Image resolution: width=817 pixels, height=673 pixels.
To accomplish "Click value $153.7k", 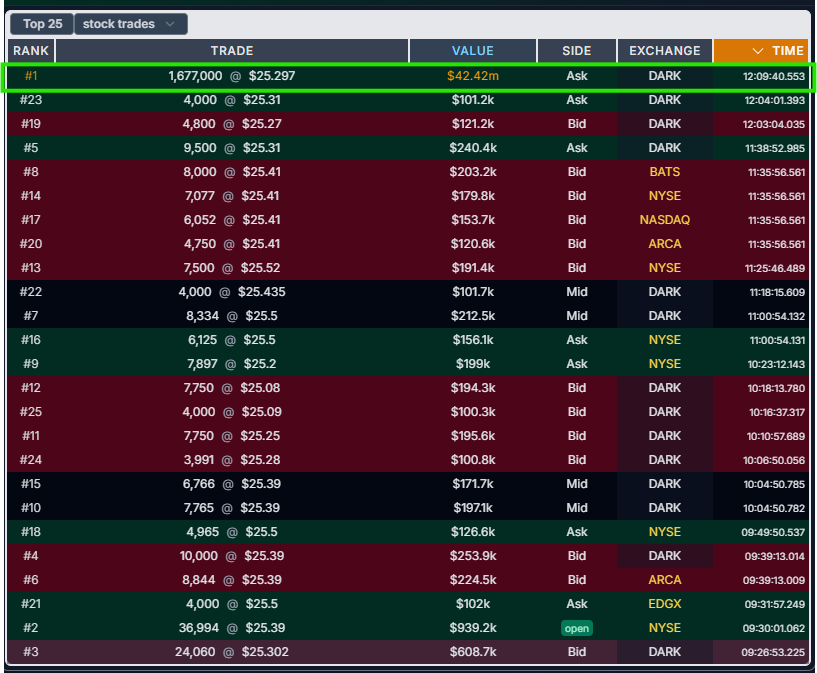I will coord(473,220).
